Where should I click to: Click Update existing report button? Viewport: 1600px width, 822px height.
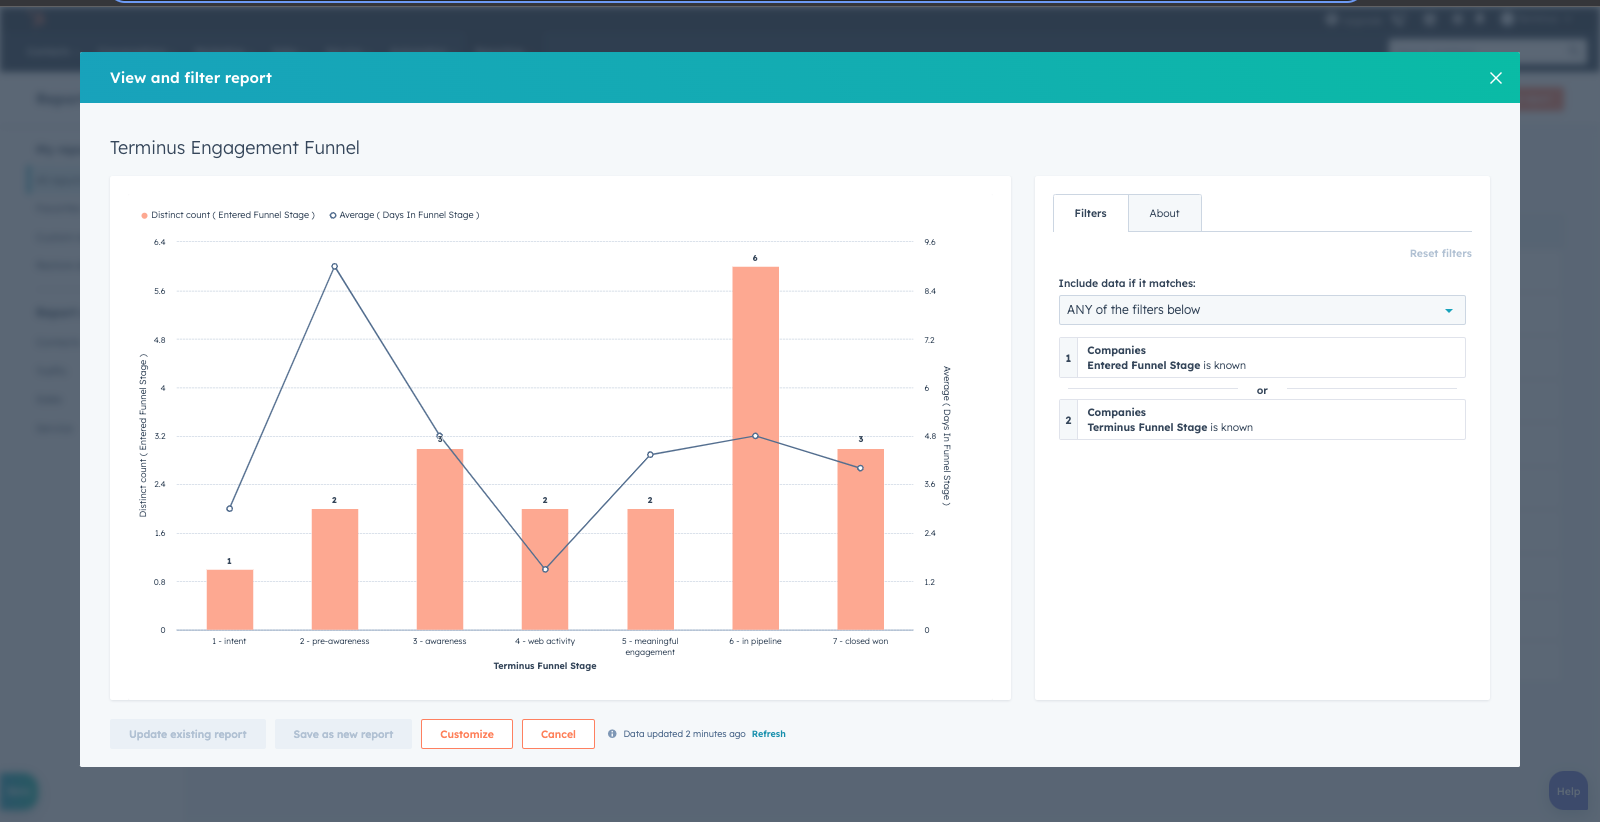tap(187, 734)
